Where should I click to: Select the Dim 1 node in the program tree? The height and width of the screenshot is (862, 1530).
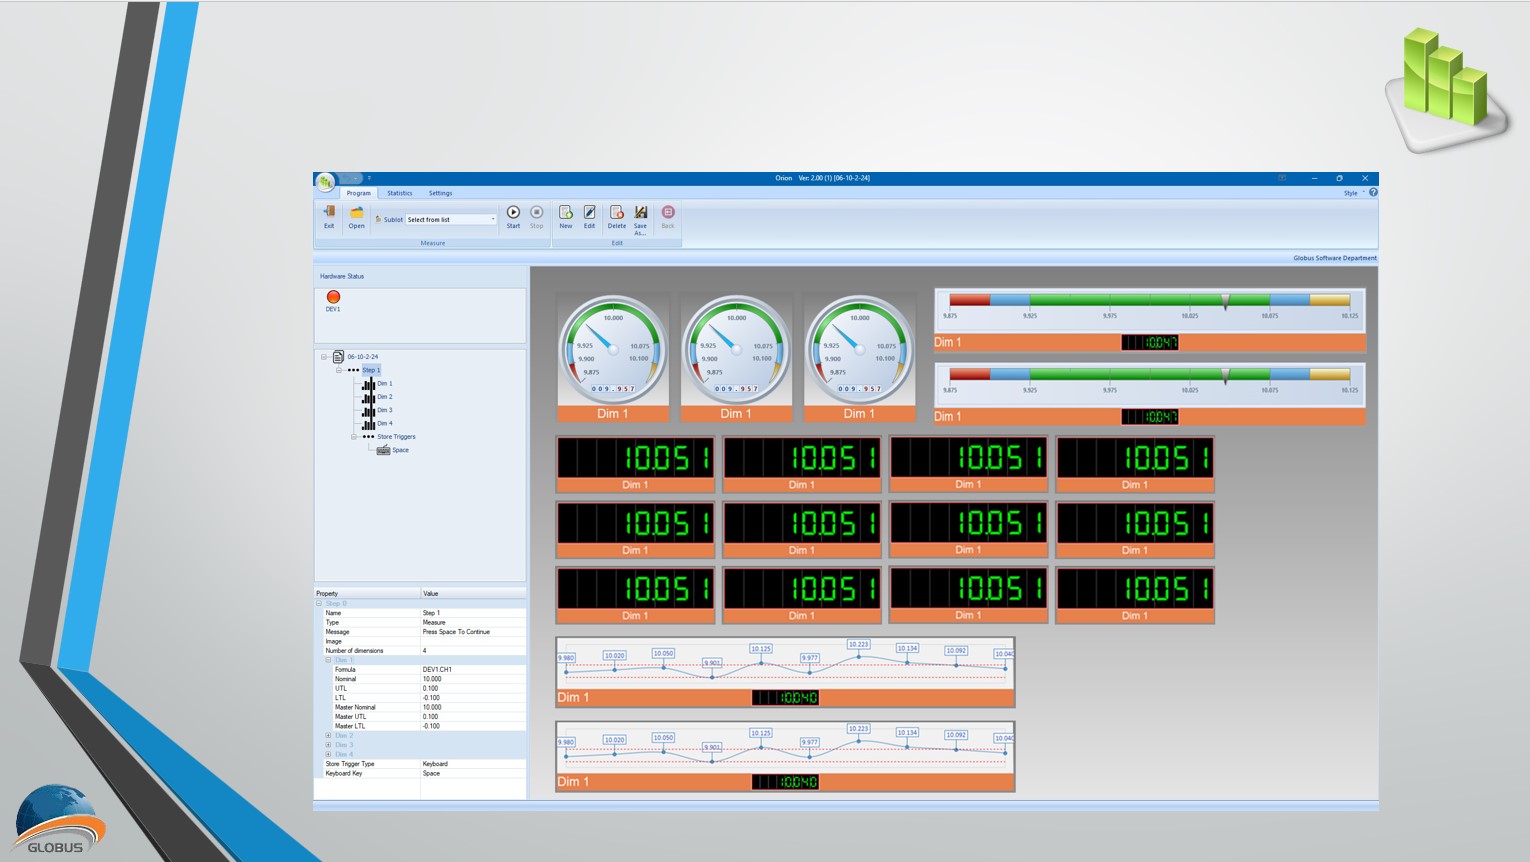384,384
